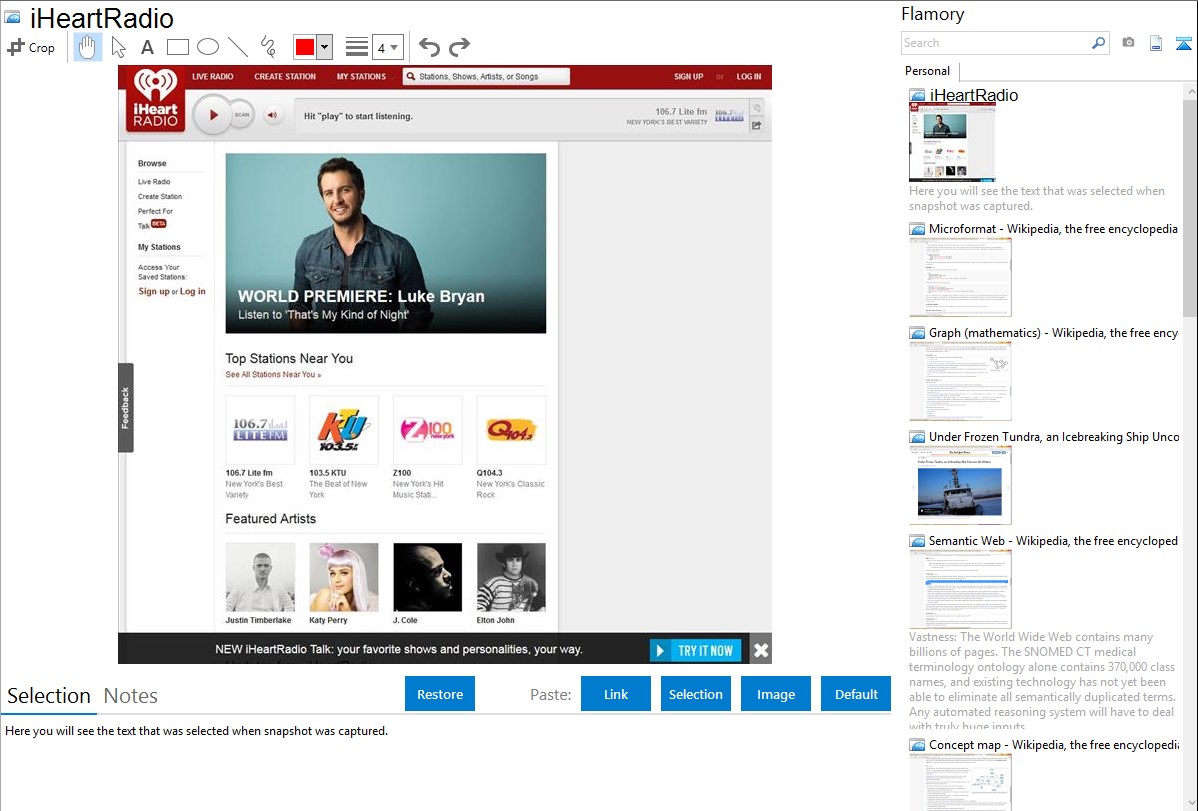Activate the hand pan tool
1198x811 pixels.
pos(87,47)
